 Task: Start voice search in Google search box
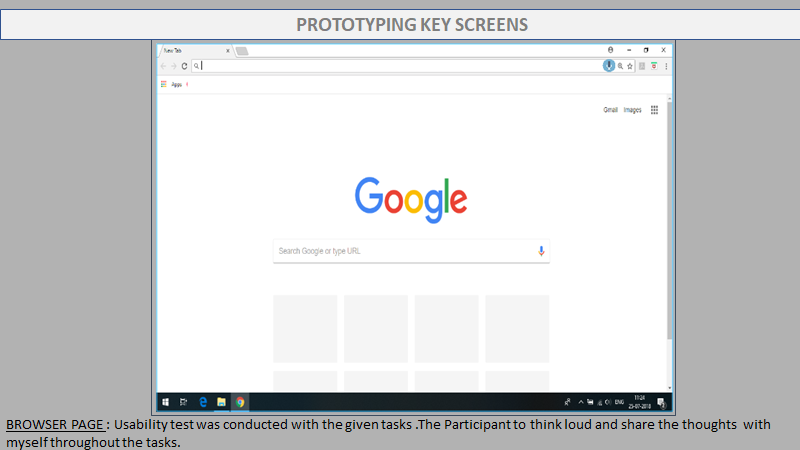tap(541, 251)
